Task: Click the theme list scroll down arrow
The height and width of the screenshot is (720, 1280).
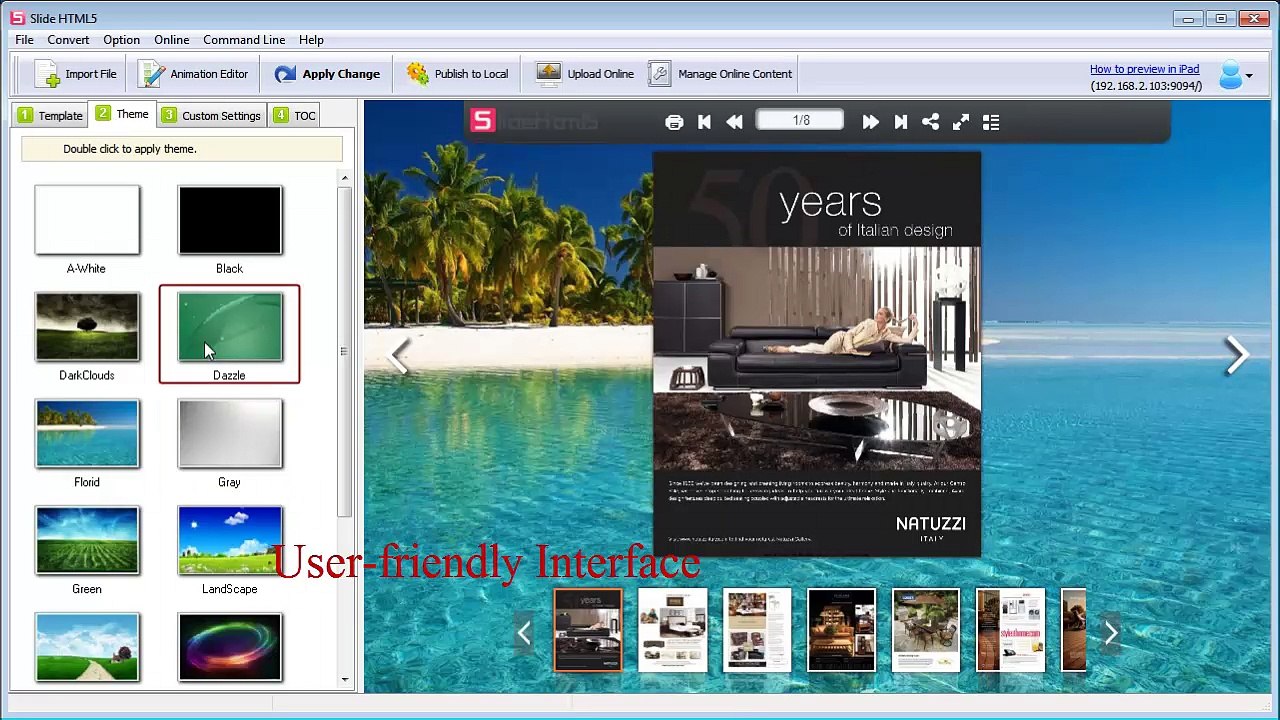Action: pyautogui.click(x=345, y=680)
